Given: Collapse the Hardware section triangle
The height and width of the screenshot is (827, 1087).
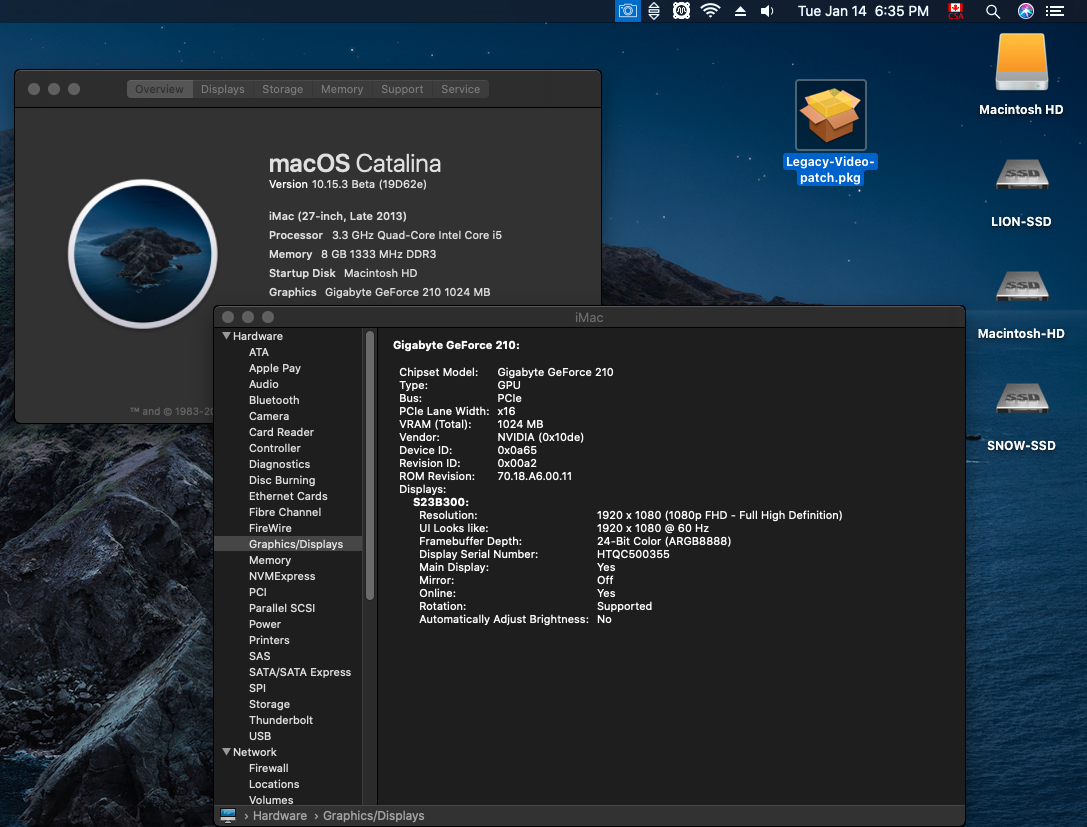Looking at the screenshot, I should click(x=226, y=336).
